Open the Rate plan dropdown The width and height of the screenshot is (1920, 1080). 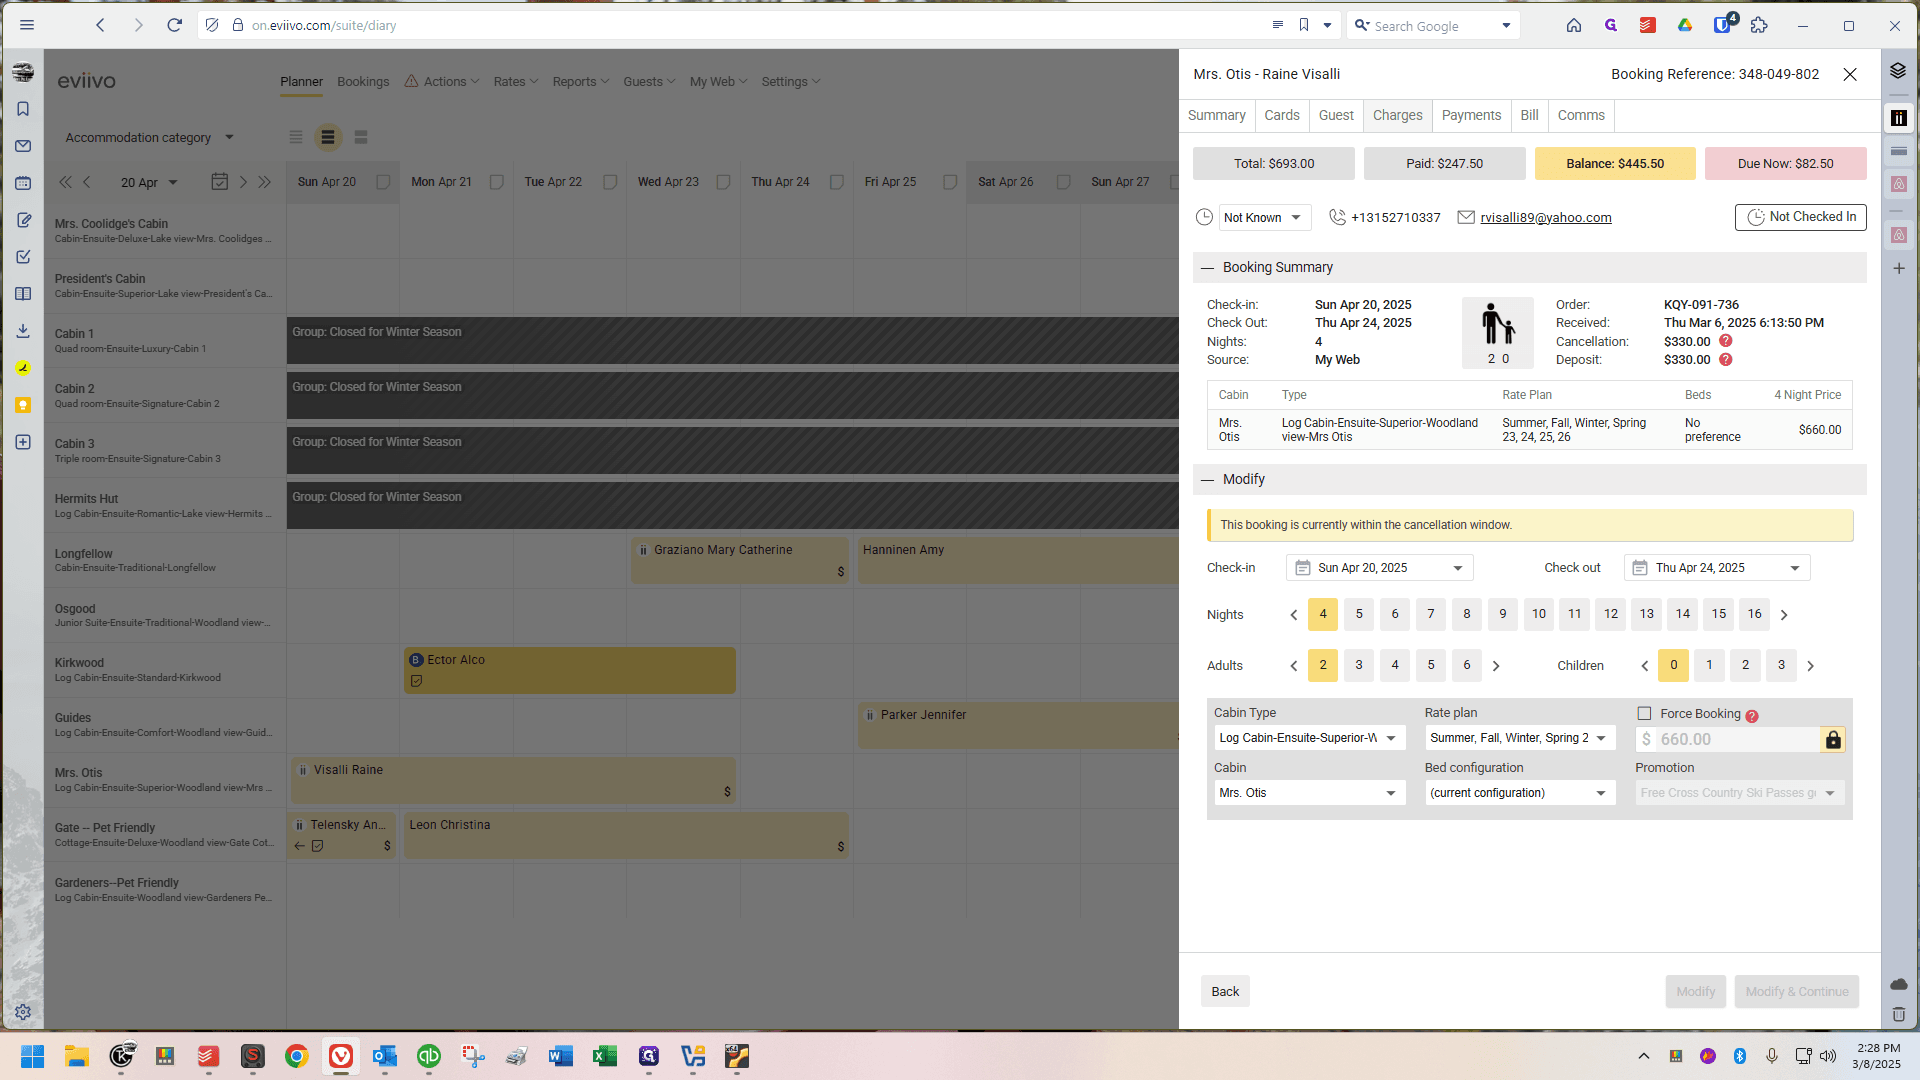click(x=1520, y=738)
